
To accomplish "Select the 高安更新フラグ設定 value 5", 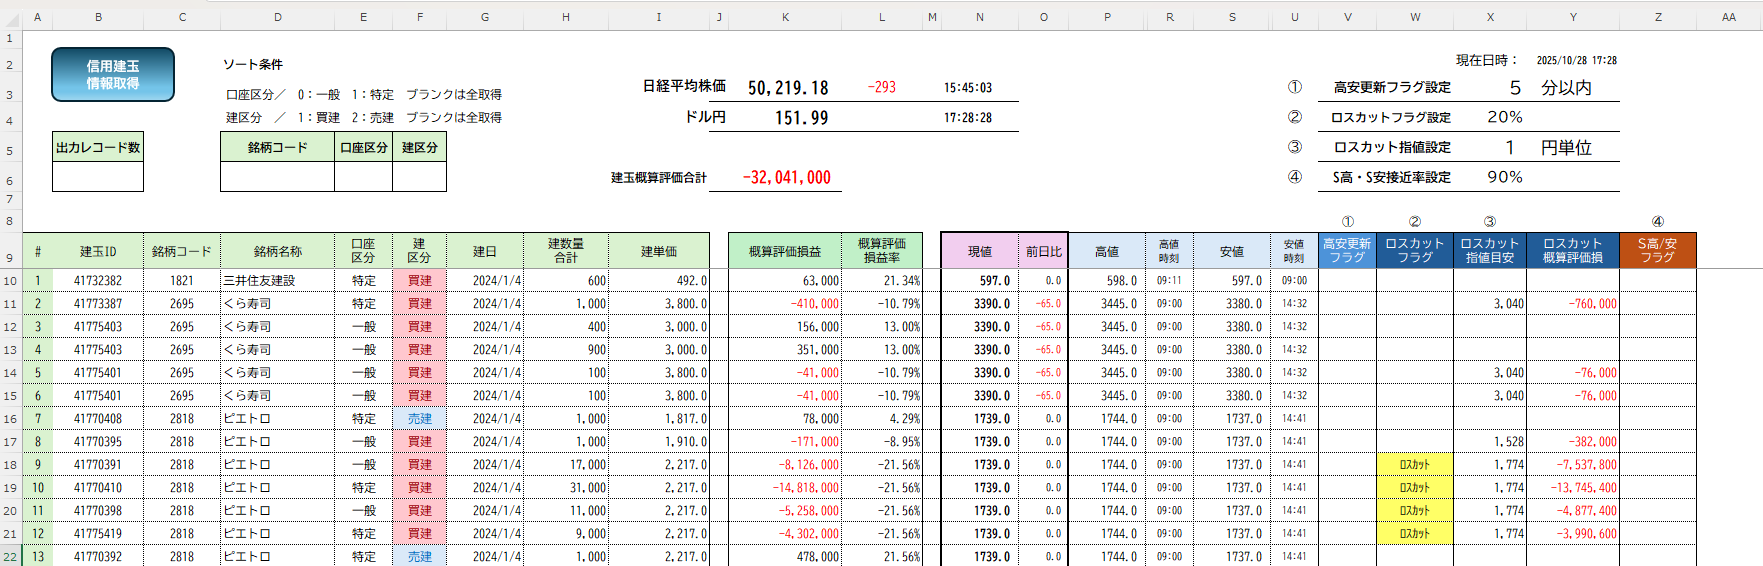I will 1515,88.
